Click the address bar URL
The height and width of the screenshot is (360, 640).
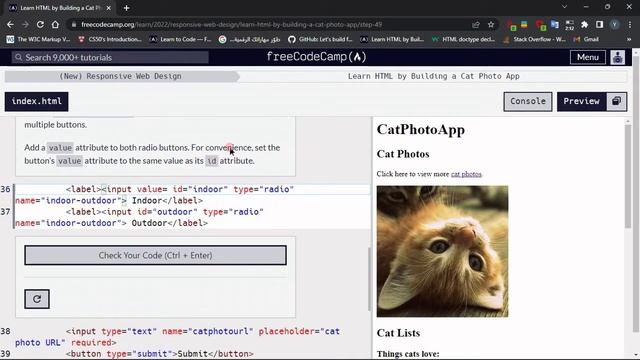click(x=231, y=24)
